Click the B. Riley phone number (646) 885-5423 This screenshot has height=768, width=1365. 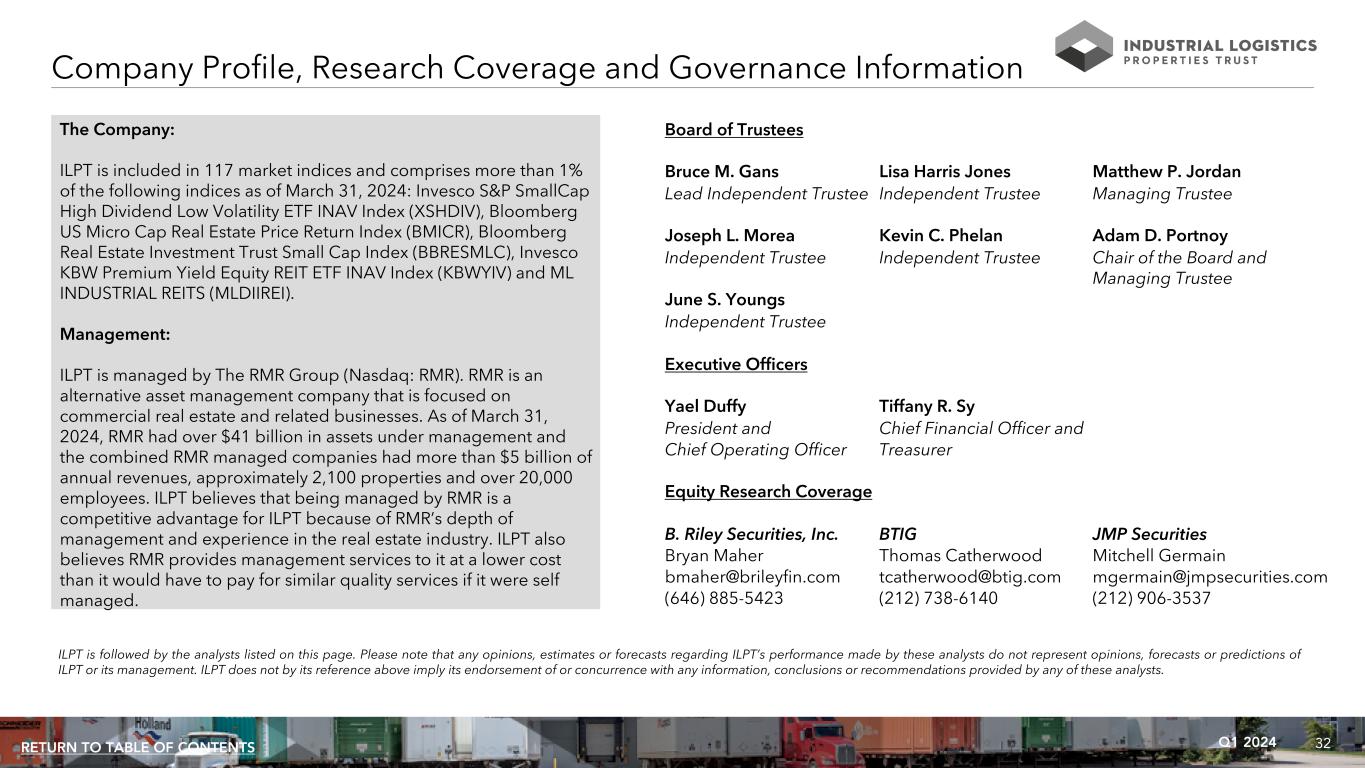point(723,599)
